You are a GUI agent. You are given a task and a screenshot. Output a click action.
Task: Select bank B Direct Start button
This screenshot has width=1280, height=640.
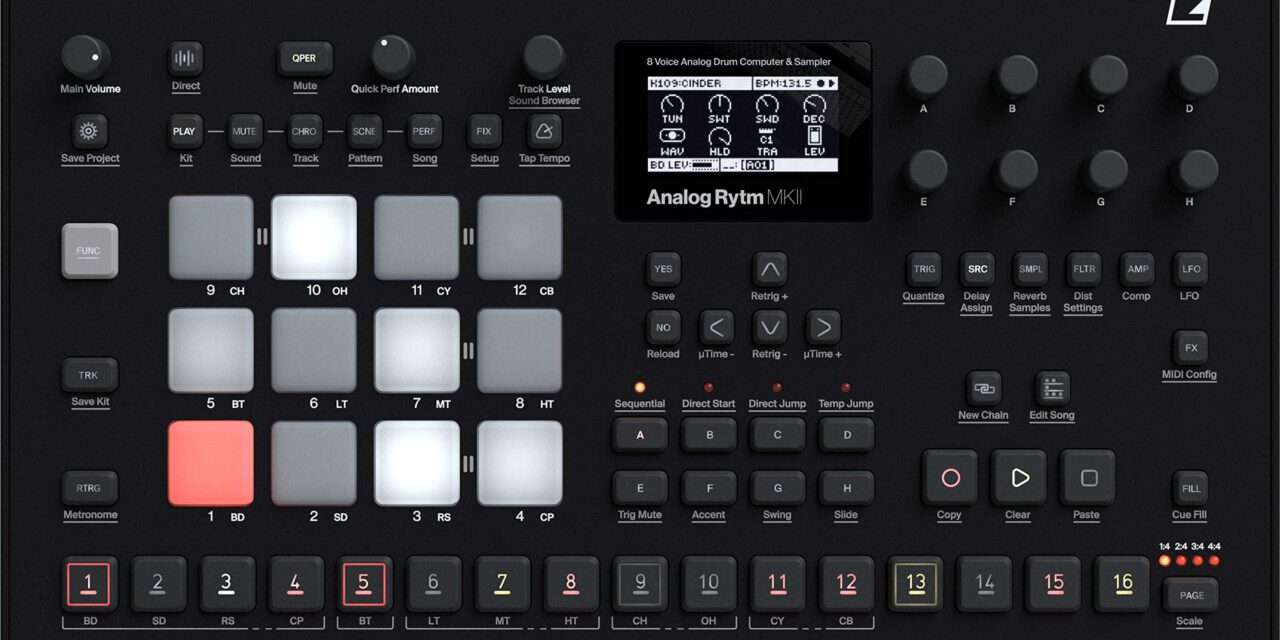(x=709, y=435)
